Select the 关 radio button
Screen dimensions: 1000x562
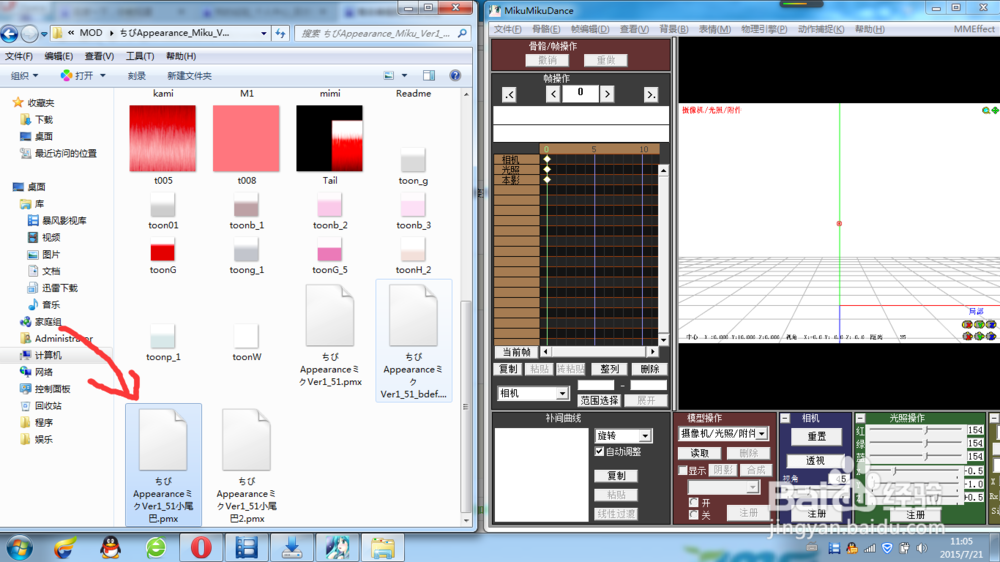pos(693,514)
